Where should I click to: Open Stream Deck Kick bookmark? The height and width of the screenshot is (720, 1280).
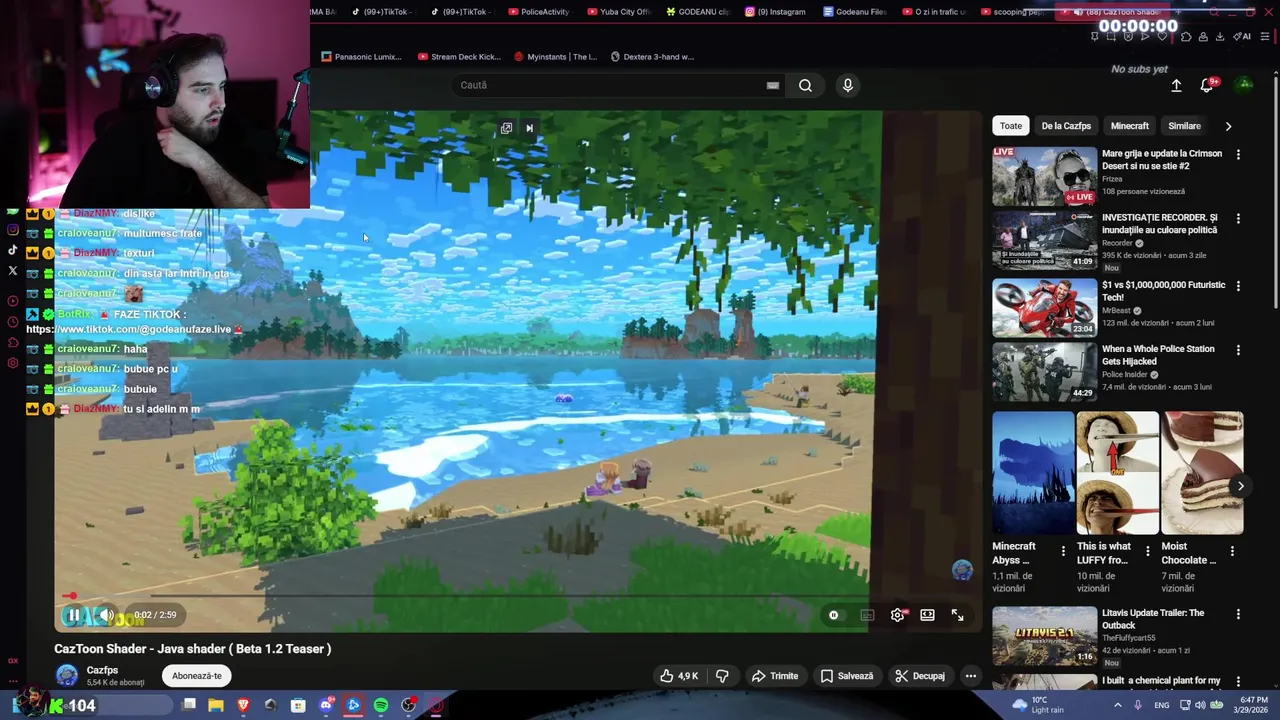[459, 57]
